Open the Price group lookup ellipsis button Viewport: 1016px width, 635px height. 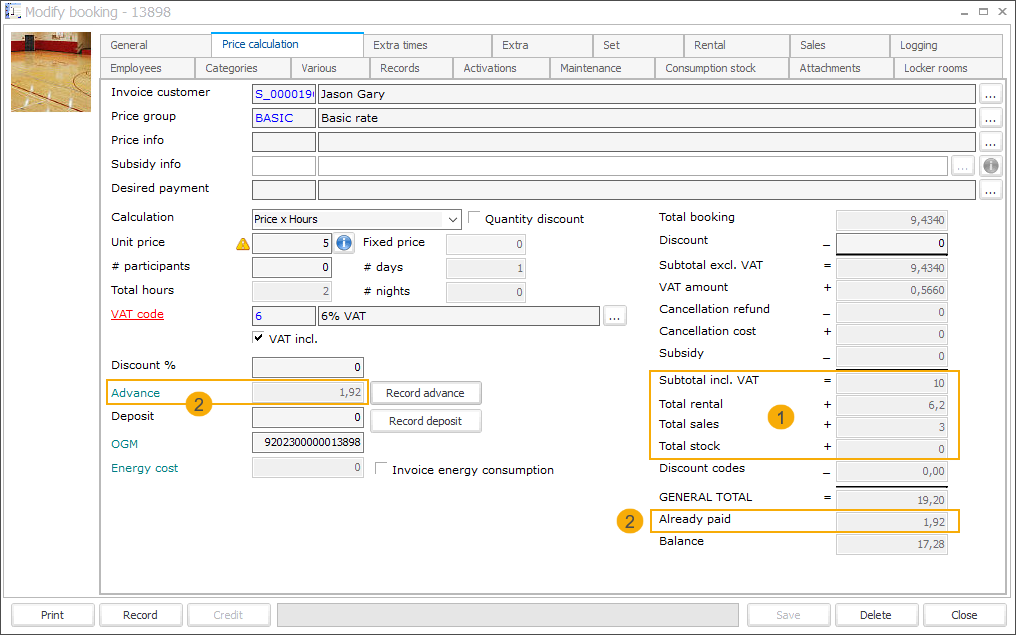point(990,118)
